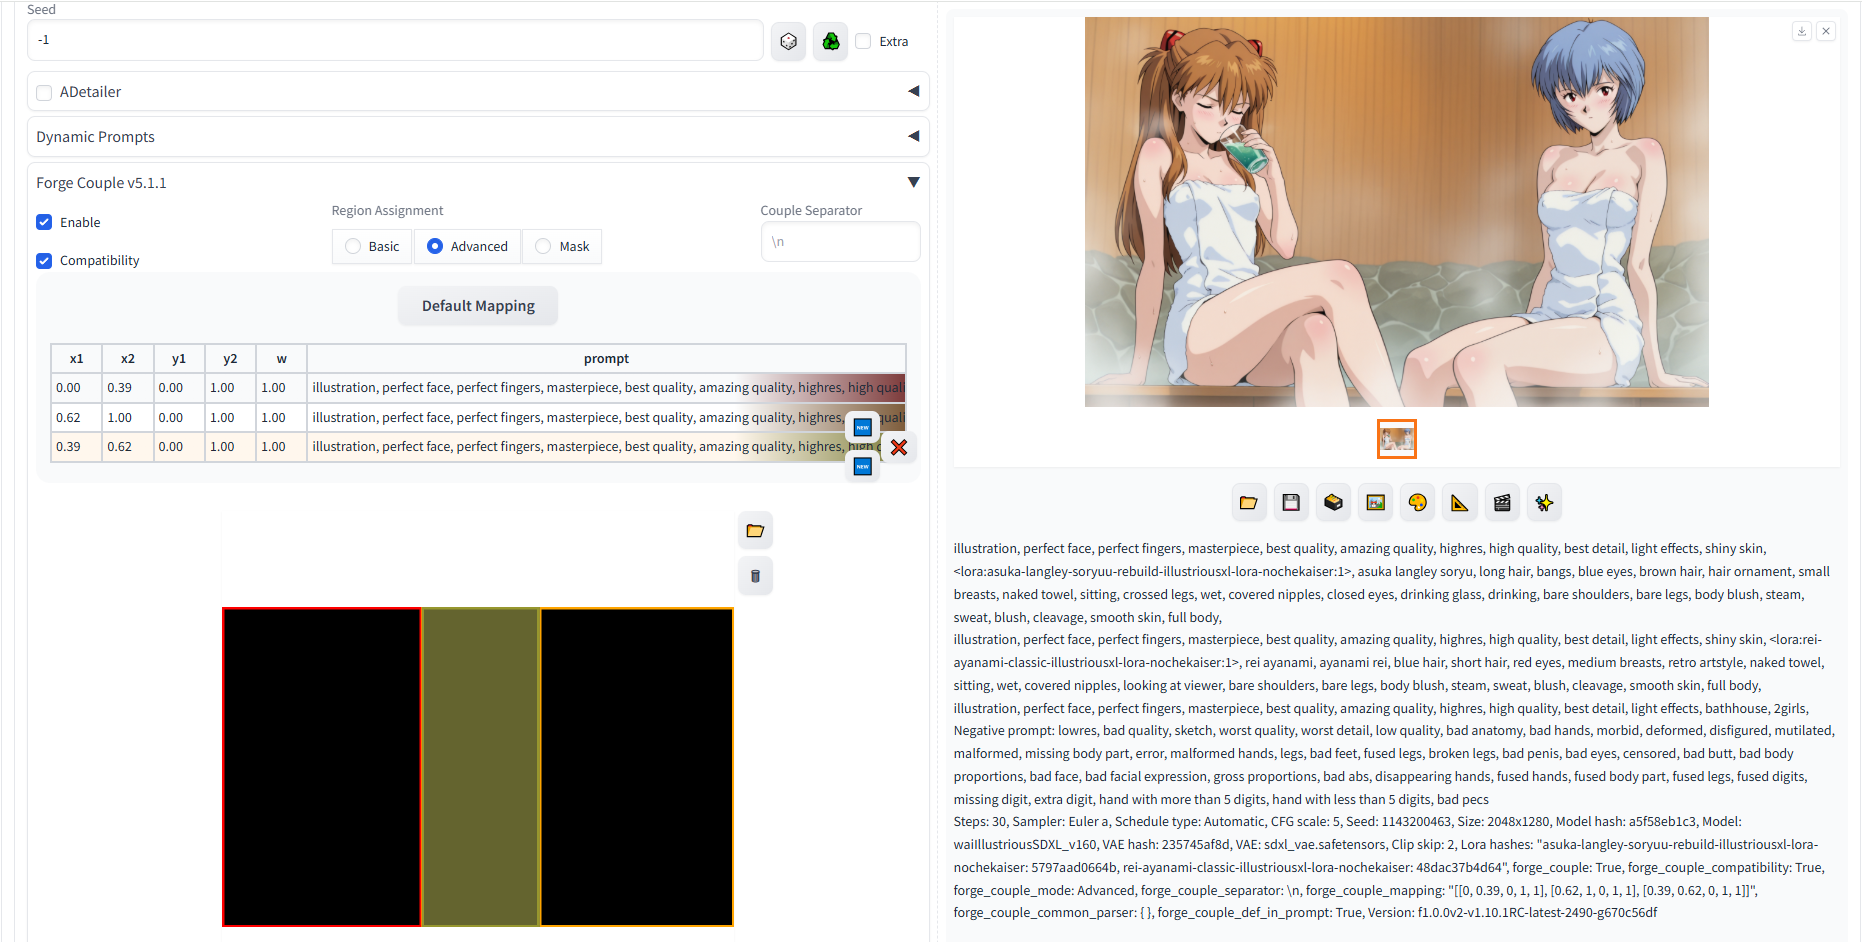Click first row's weight cell 1.00
Image resolution: width=1862 pixels, height=942 pixels.
[282, 388]
